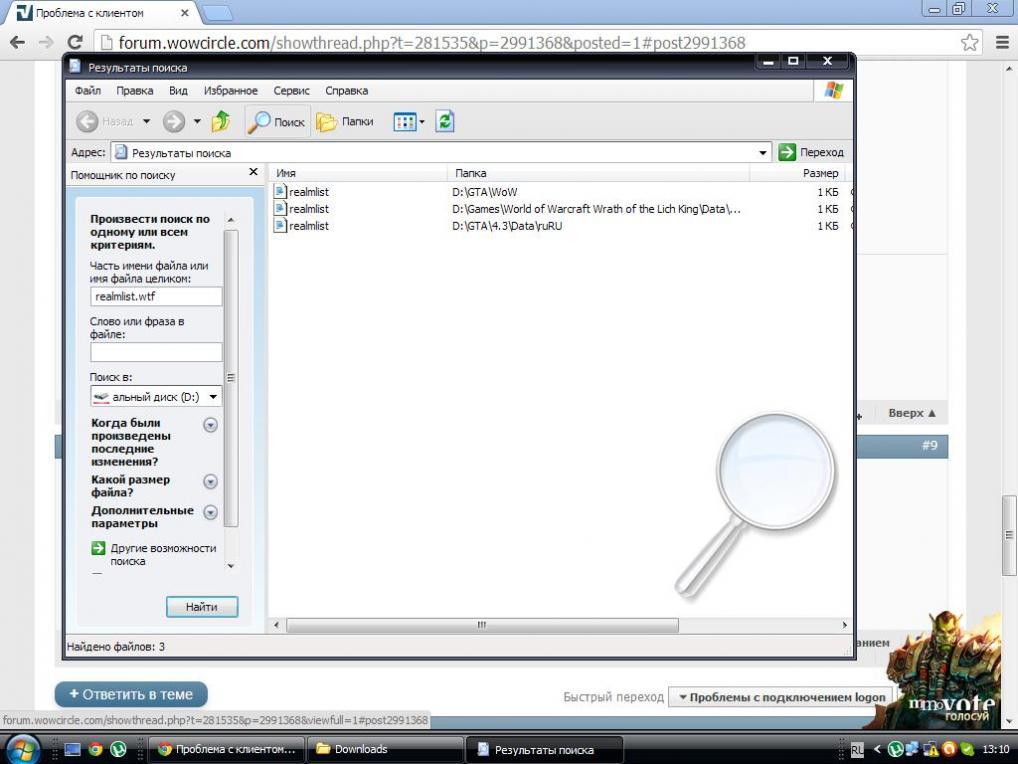Viewport: 1018px width, 764px height.
Task: Reload the page in Chrome
Action: tap(74, 43)
